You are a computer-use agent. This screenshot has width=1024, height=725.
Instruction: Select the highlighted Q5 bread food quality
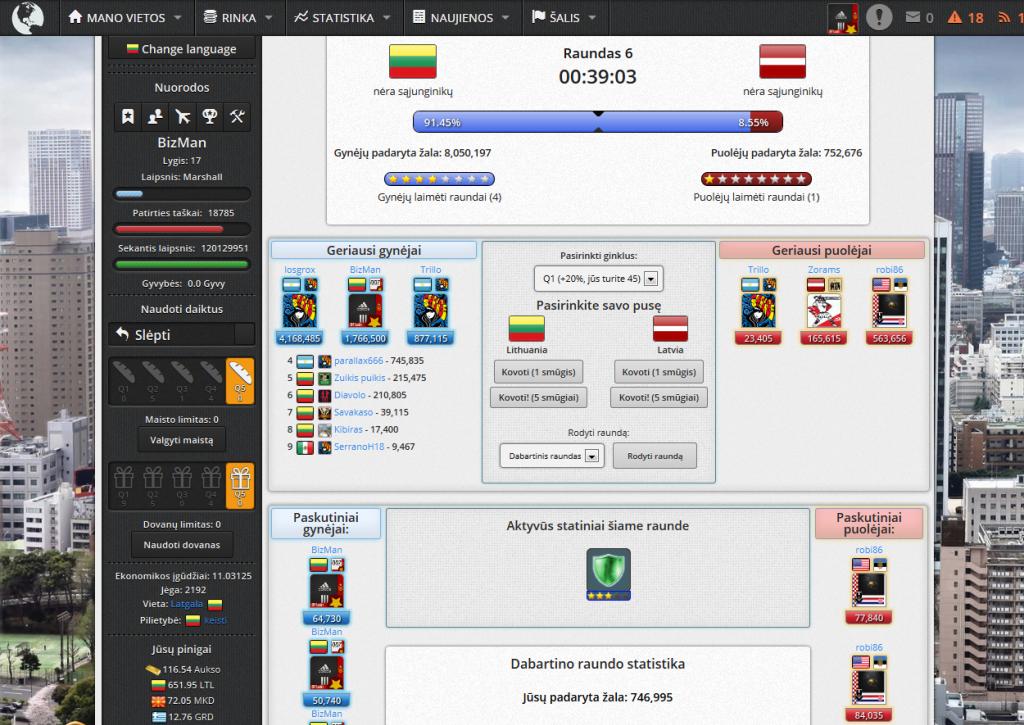(240, 381)
